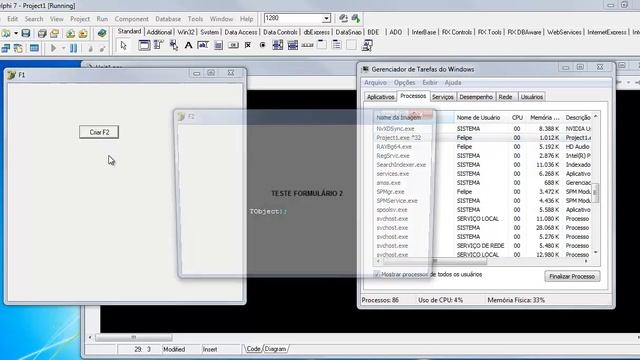The image size is (640, 360).
Task: Select the CheckBox component icon
Action: [248, 45]
